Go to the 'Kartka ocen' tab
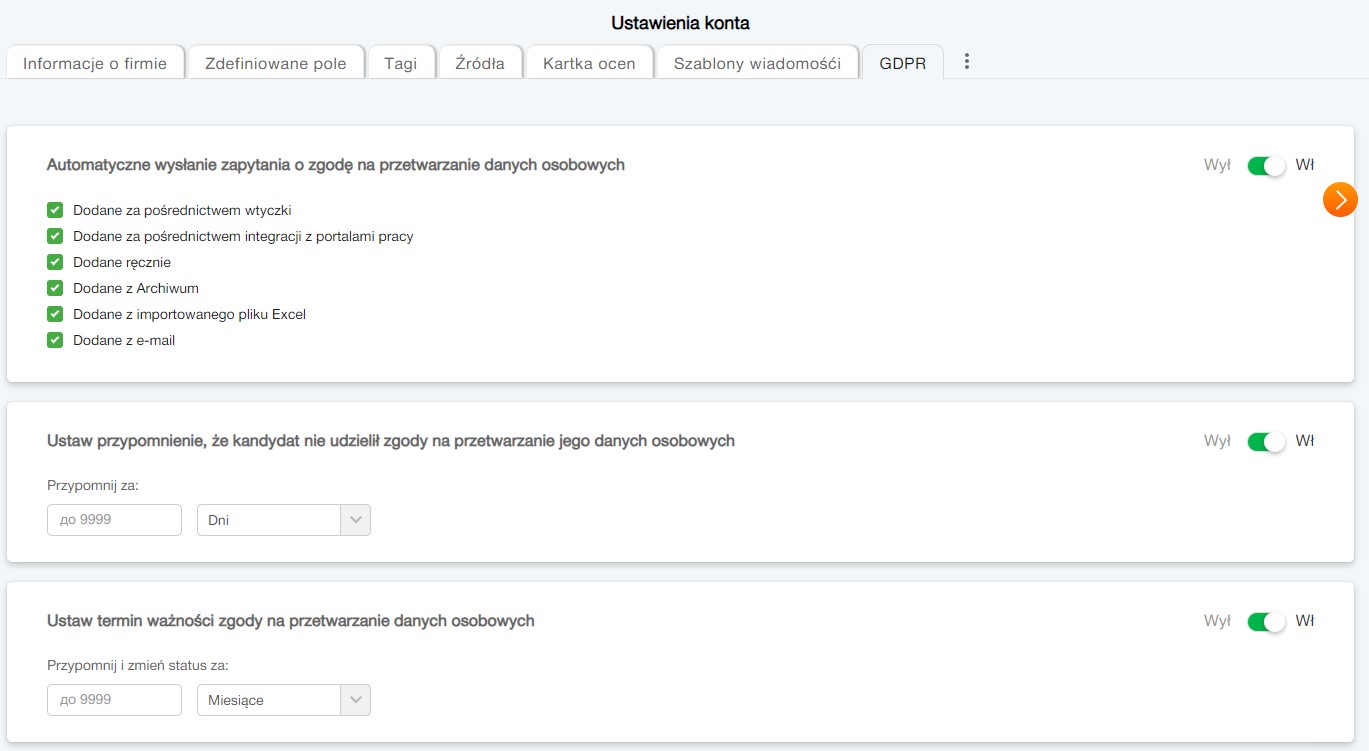 click(589, 63)
